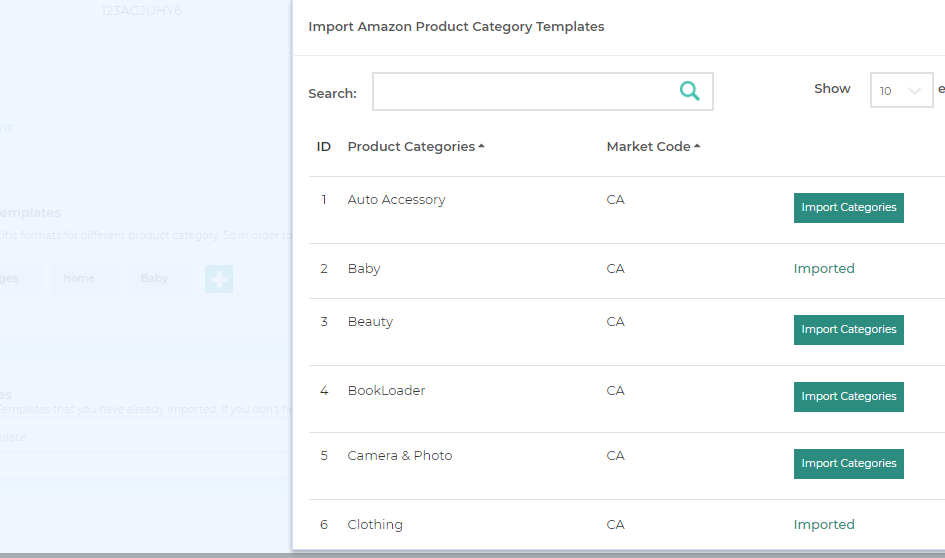Click the Market Code column header
This screenshot has width=945, height=558.
tap(648, 146)
